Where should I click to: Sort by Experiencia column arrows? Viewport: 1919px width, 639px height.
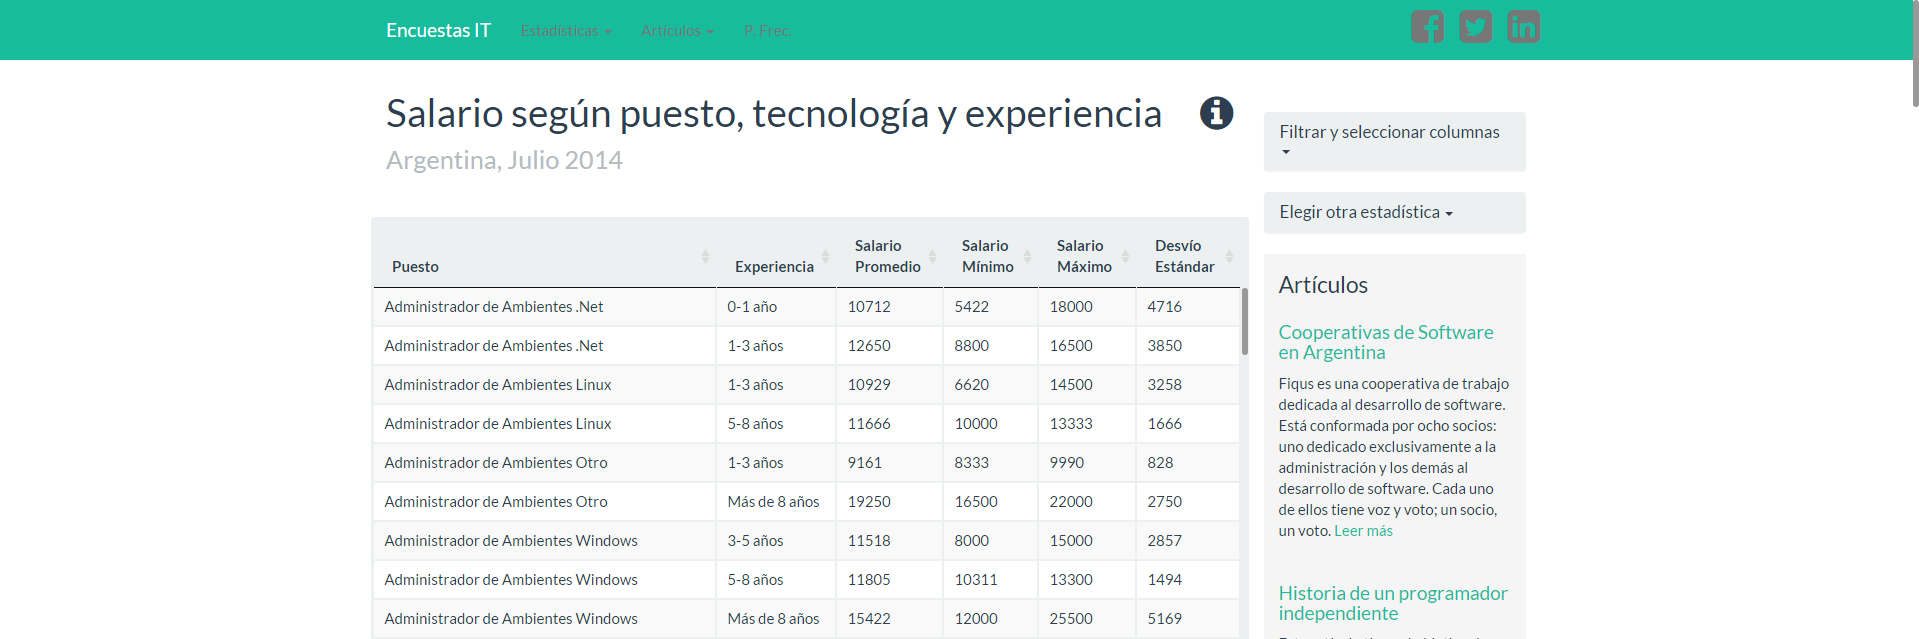click(x=825, y=257)
